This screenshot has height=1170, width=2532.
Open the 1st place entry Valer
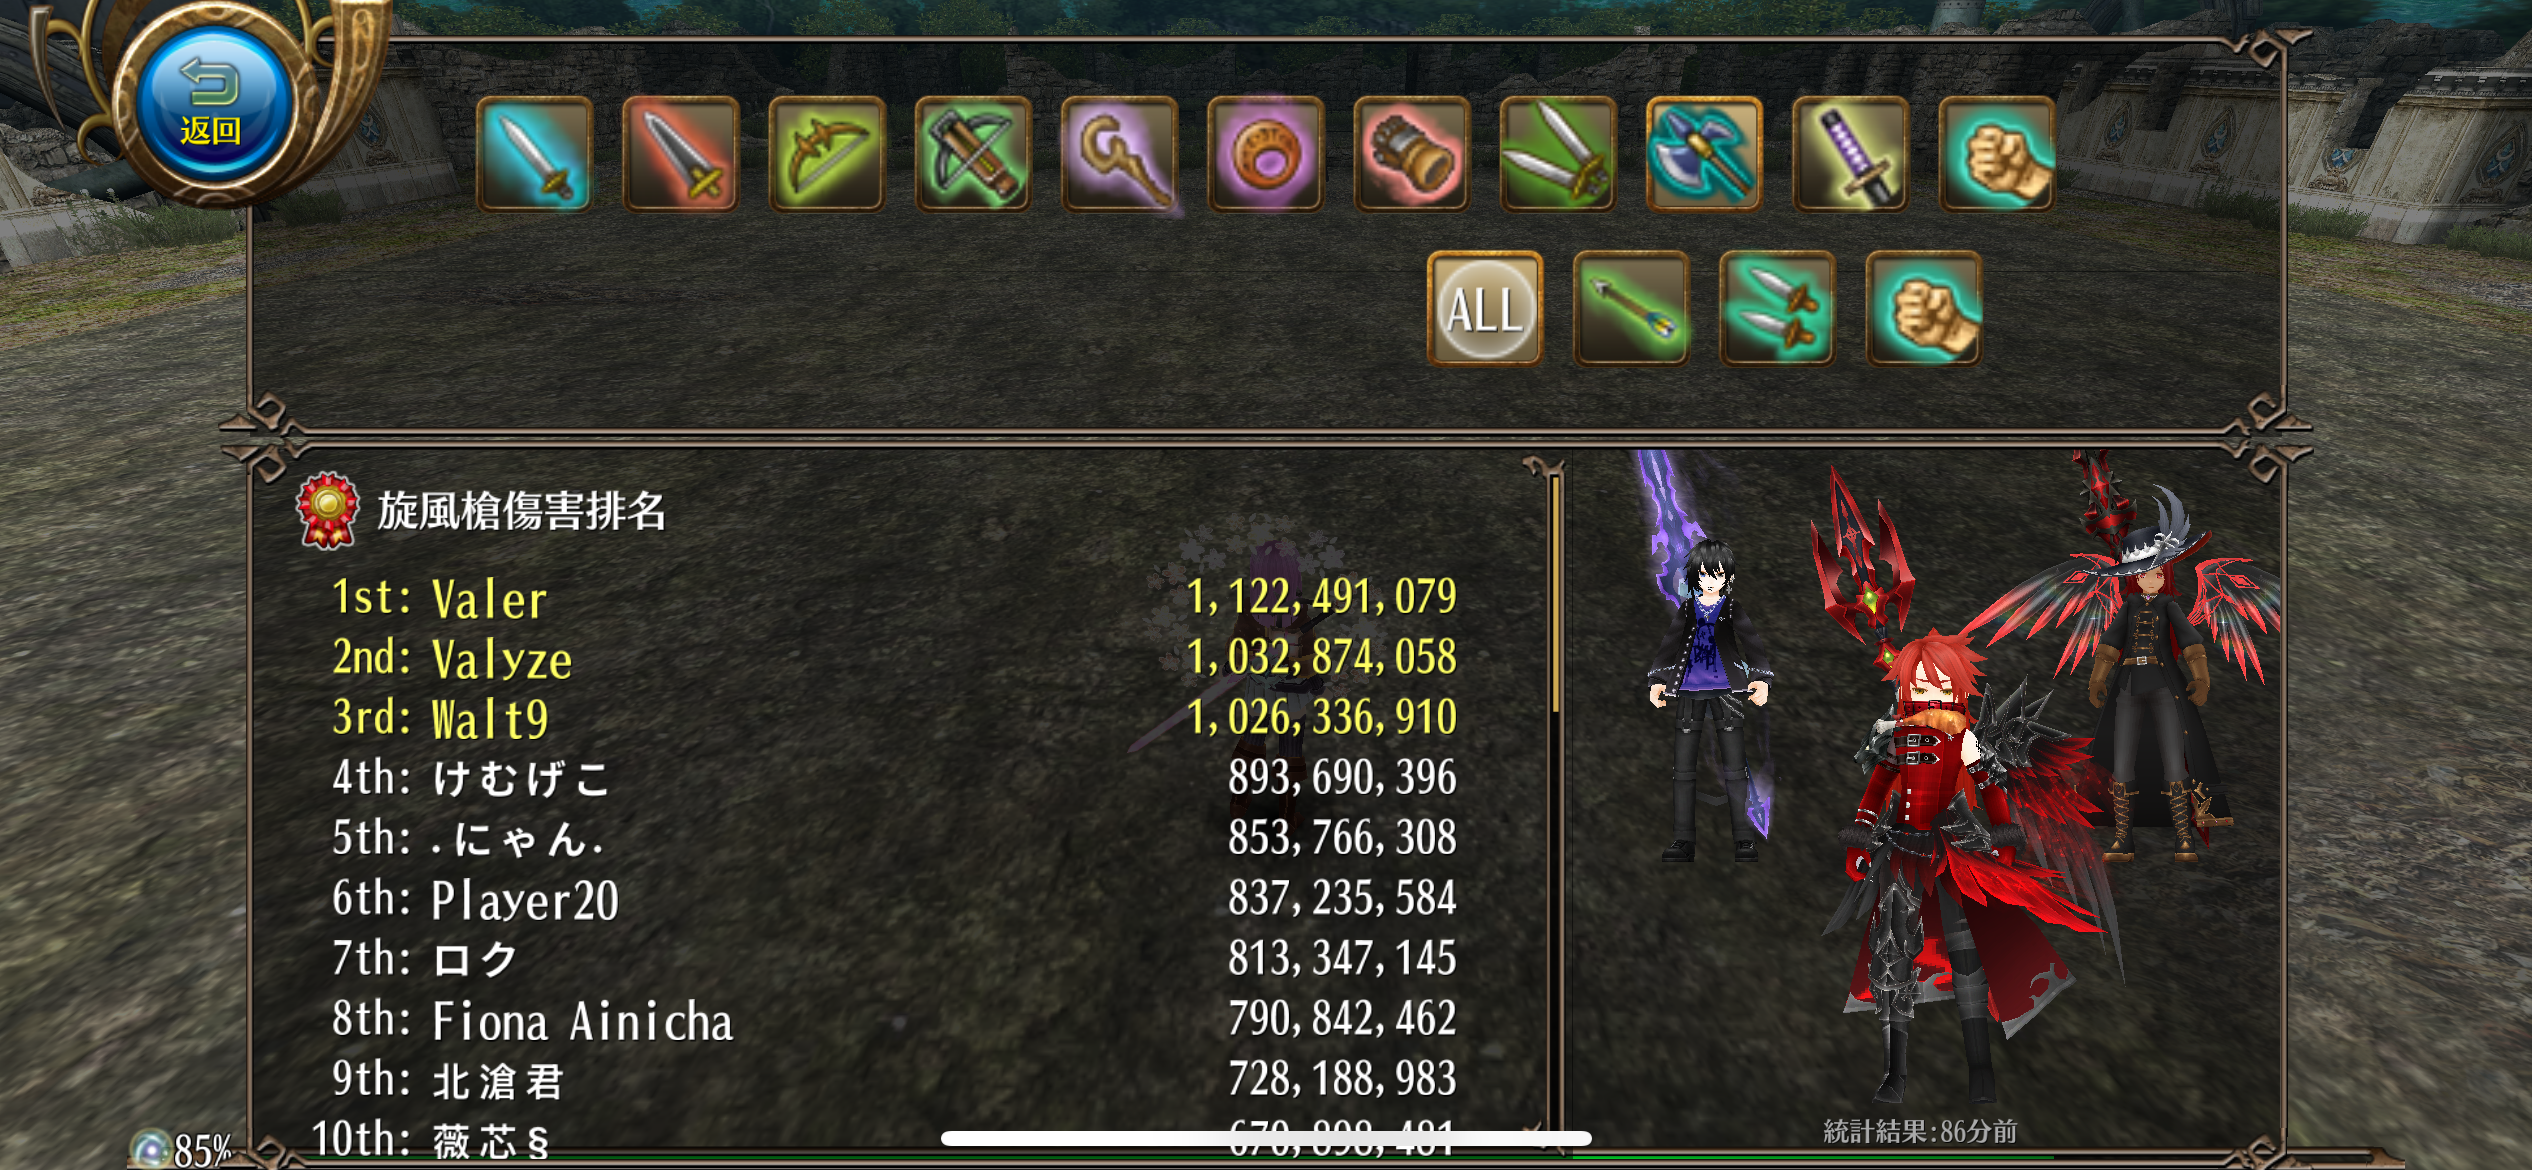coord(894,597)
